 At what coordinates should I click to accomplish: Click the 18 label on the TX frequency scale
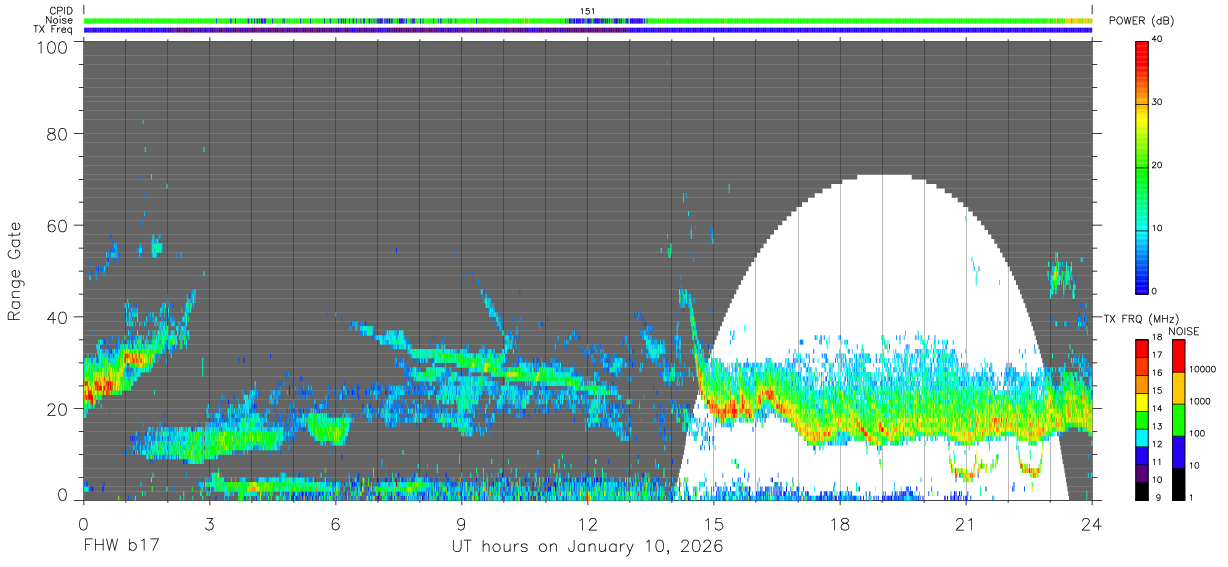click(1156, 338)
